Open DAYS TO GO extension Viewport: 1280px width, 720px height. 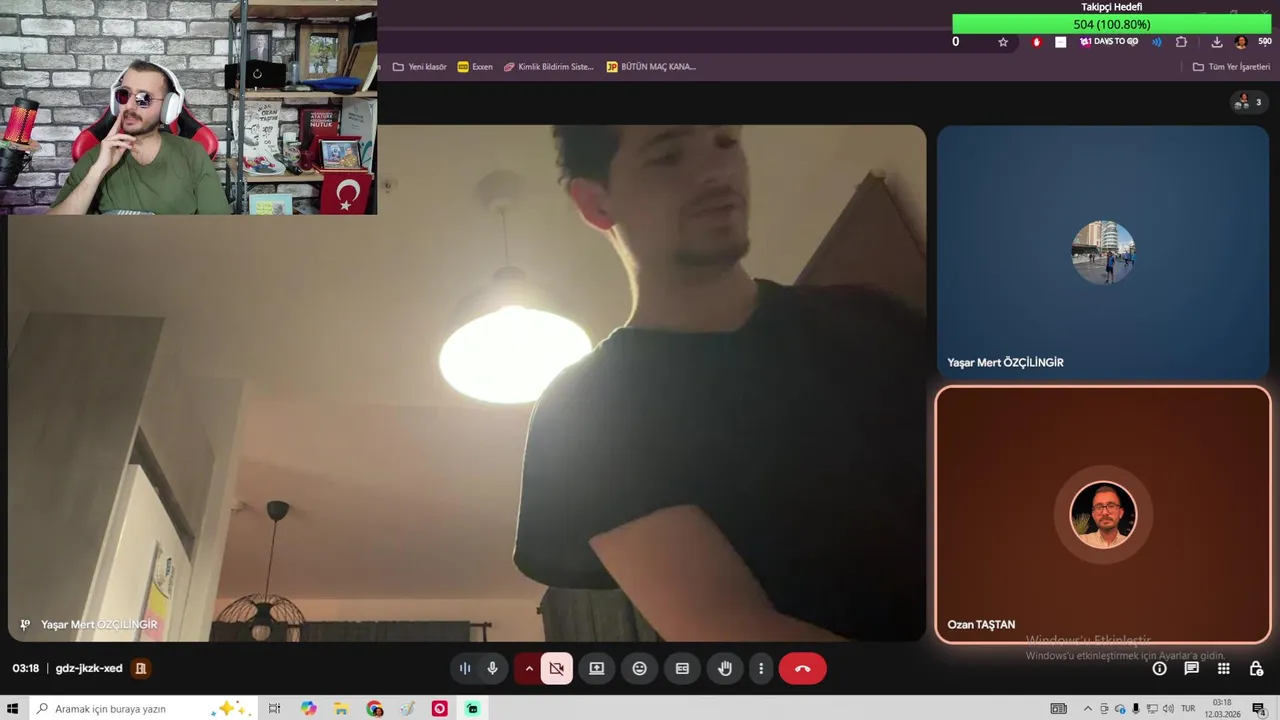tap(1109, 42)
